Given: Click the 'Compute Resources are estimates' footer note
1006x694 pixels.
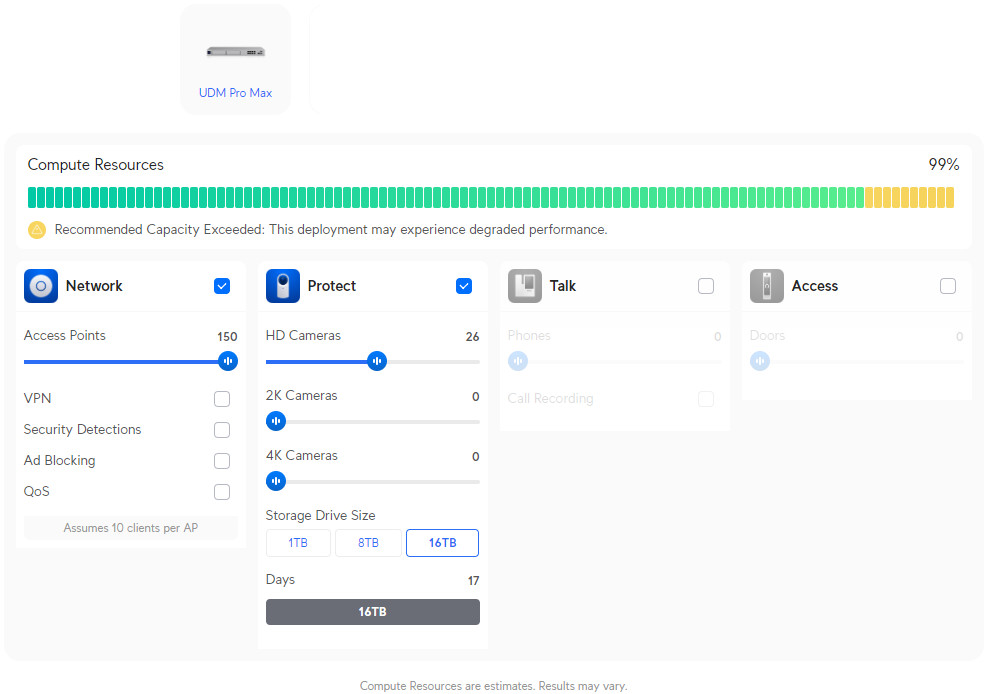Looking at the screenshot, I should [x=493, y=686].
